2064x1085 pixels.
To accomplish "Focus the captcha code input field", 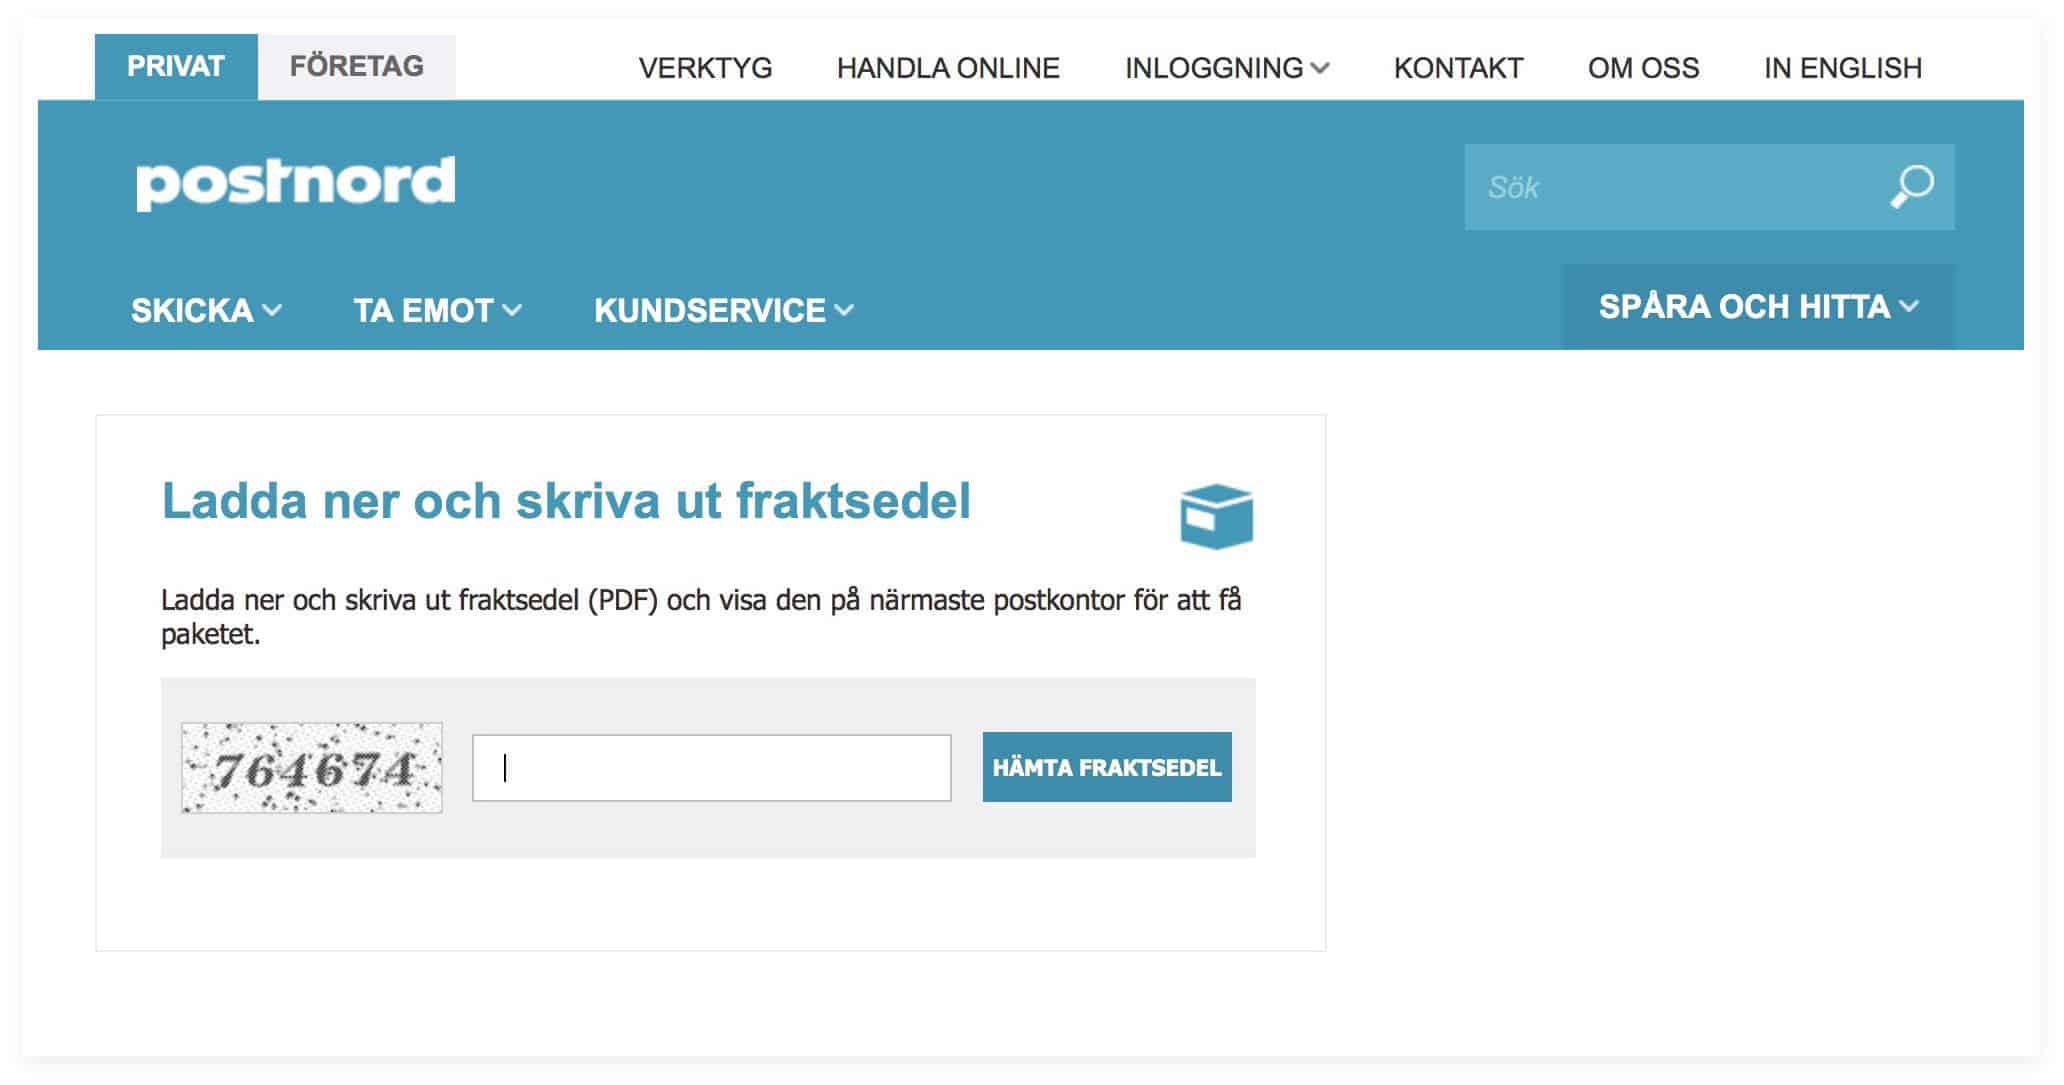I will coord(712,768).
